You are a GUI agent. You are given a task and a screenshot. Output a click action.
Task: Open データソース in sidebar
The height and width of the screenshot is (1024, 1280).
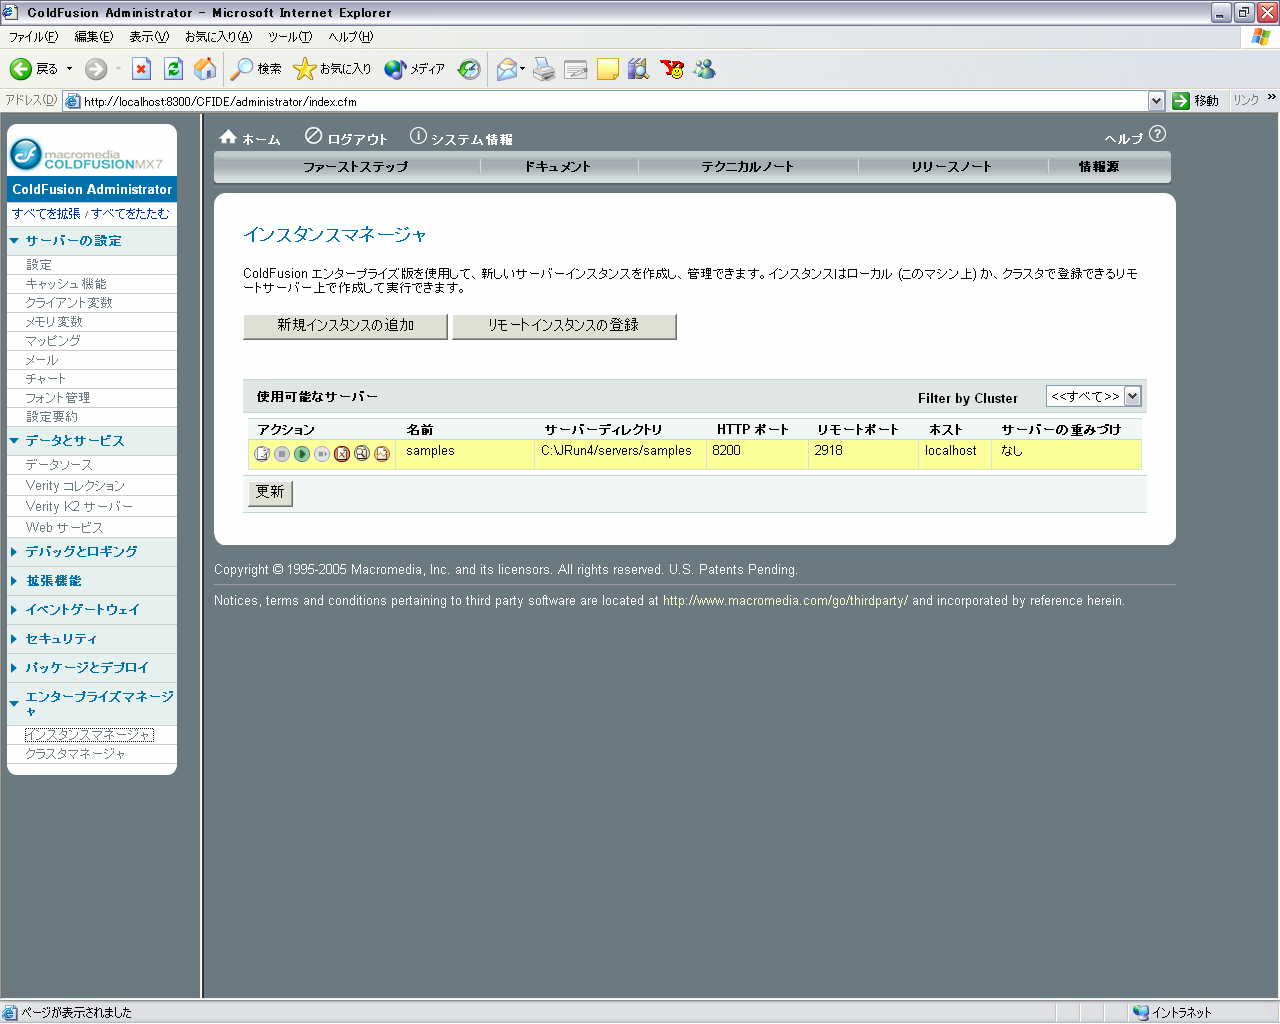click(x=58, y=465)
